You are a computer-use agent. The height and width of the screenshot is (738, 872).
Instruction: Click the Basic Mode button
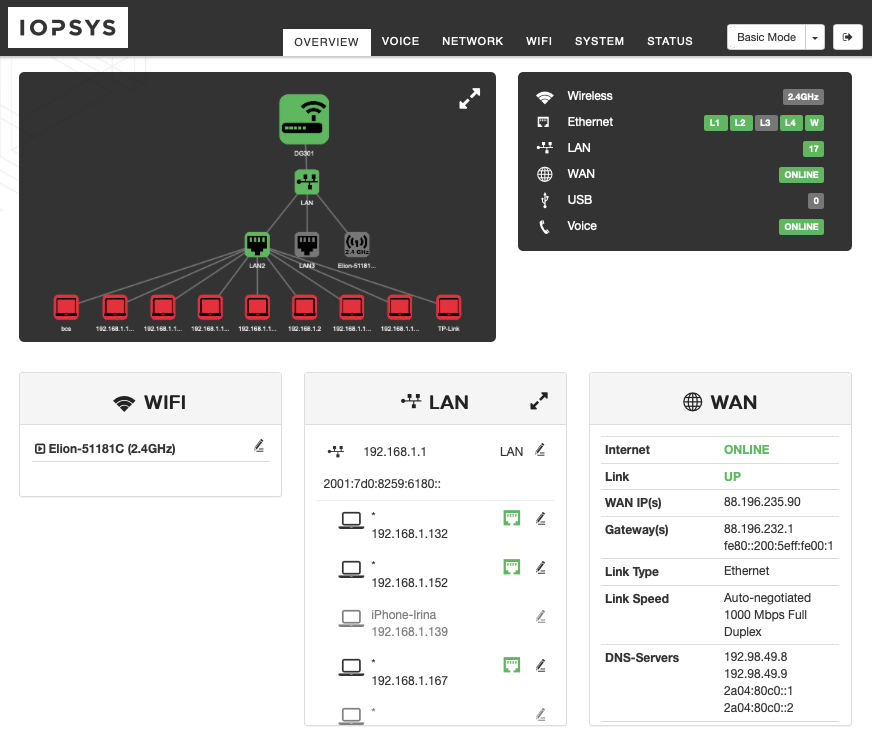[x=766, y=38]
